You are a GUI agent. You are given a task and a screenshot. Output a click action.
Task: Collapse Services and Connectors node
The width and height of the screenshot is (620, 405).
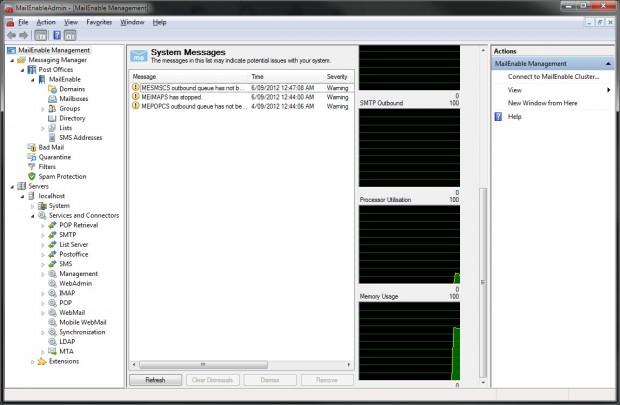(x=33, y=216)
